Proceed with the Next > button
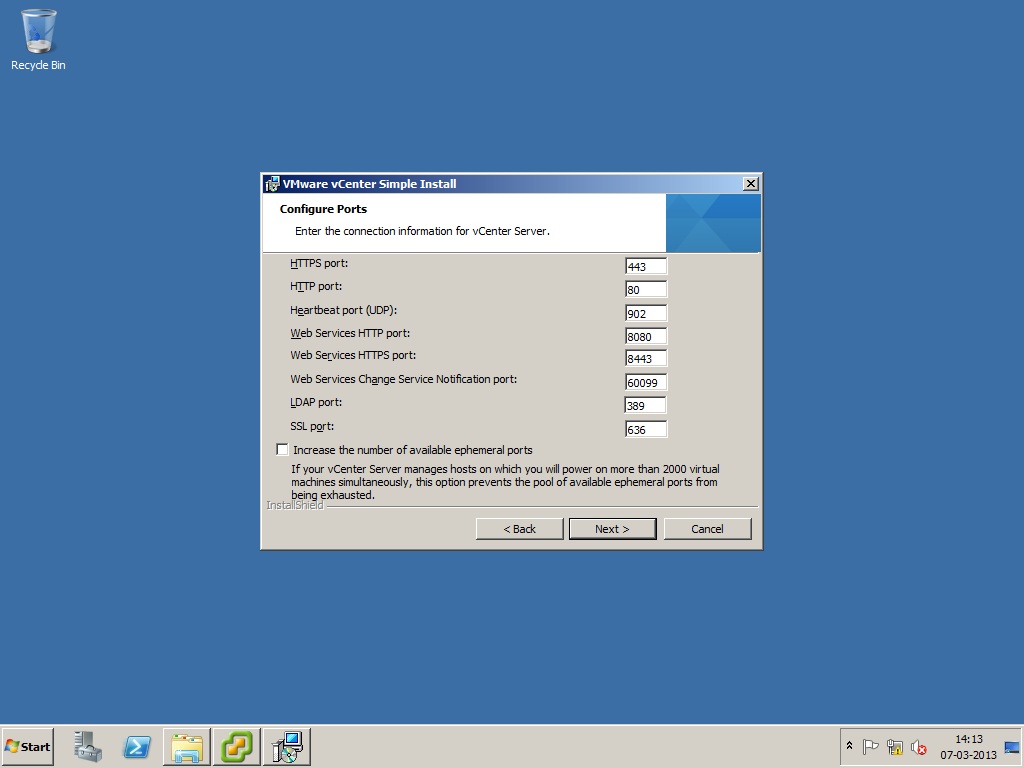 pos(613,529)
